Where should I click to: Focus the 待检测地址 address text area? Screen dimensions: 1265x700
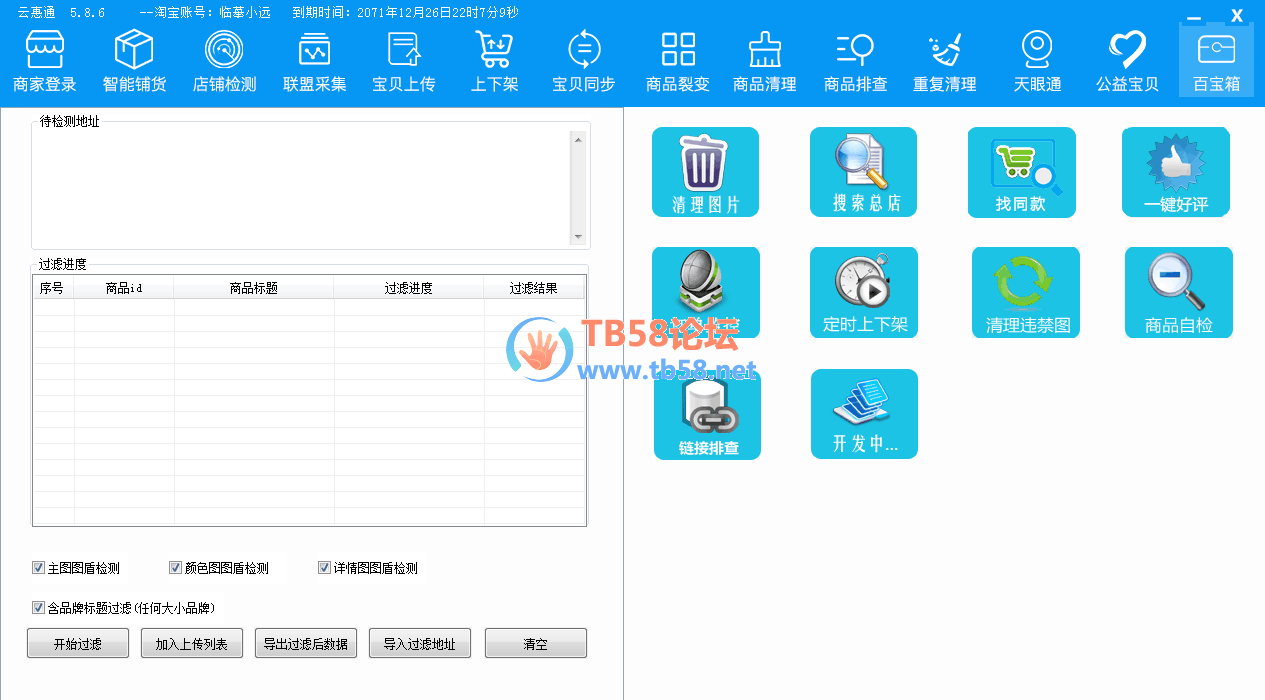[x=302, y=187]
